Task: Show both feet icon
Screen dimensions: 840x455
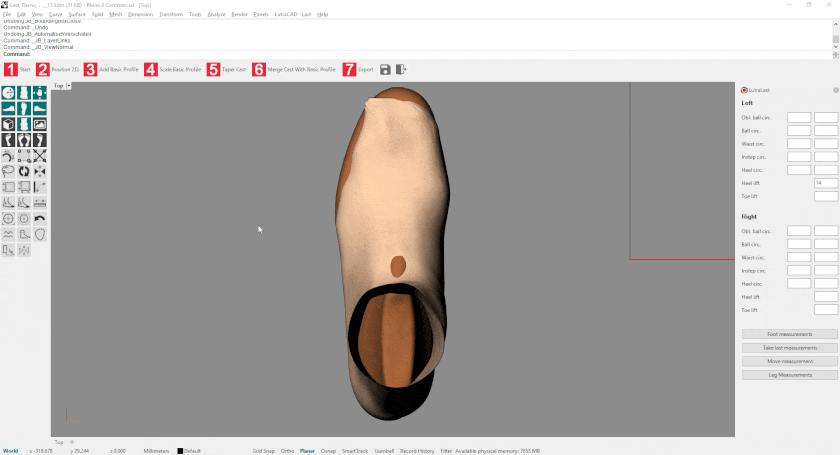Action: (24, 140)
